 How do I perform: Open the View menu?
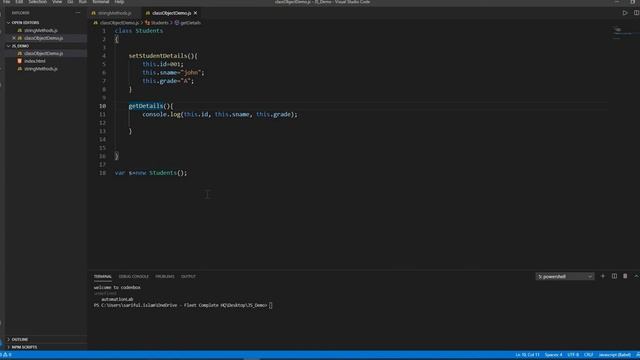click(x=57, y=2)
